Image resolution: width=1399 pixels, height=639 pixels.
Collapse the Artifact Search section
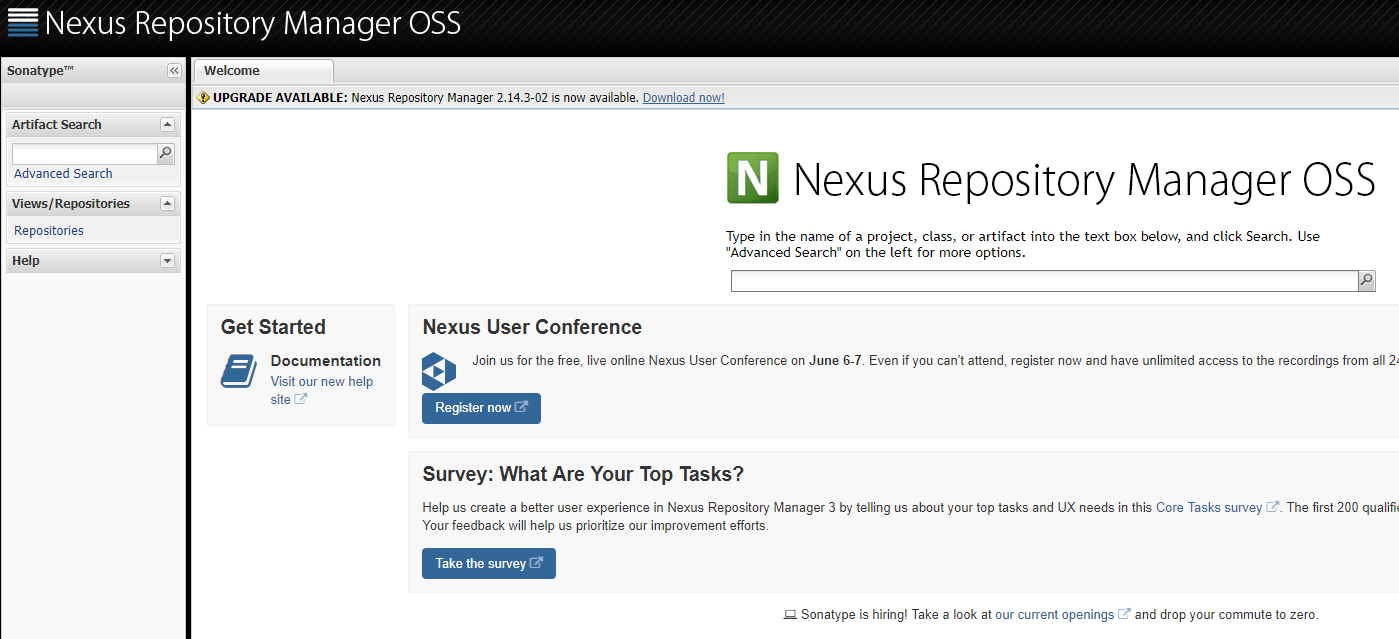coord(167,125)
